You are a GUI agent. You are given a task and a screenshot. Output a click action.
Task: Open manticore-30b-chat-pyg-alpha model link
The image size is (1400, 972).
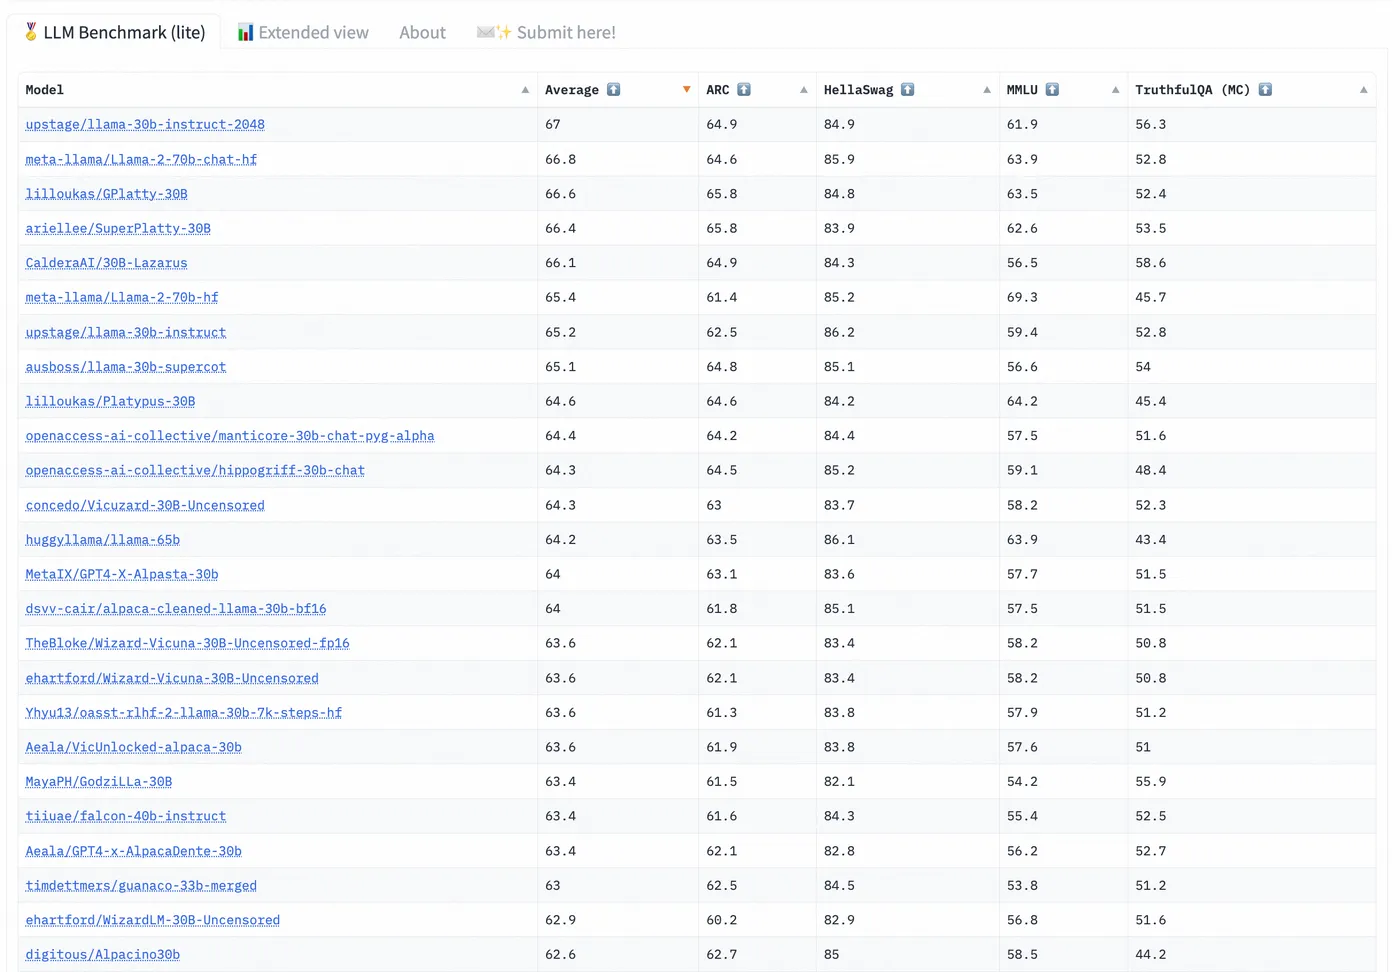pyautogui.click(x=230, y=436)
